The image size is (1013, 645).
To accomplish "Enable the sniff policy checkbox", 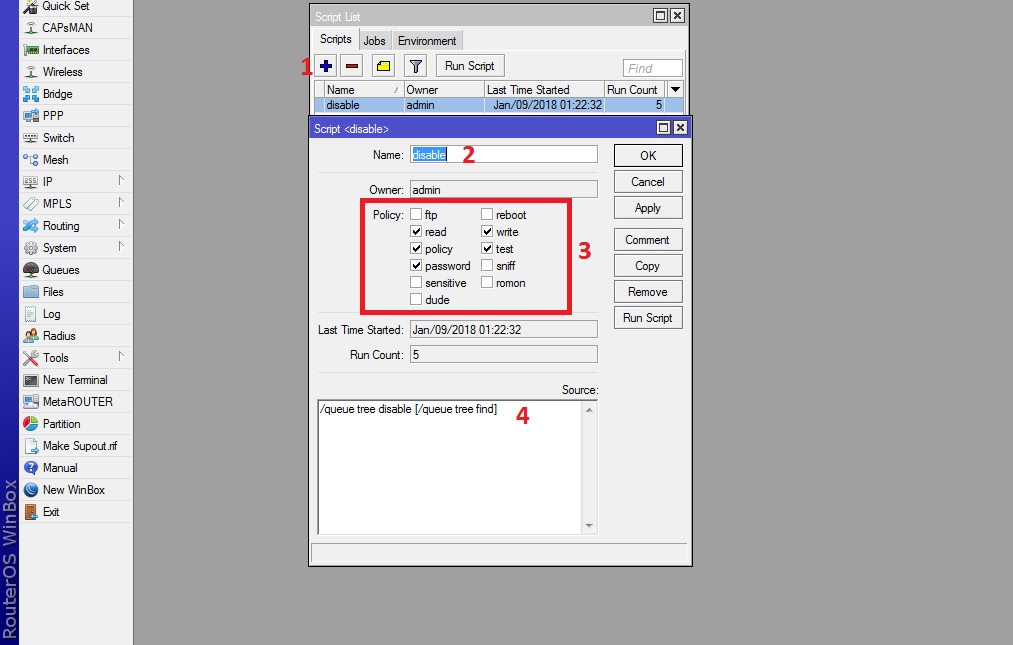I will pyautogui.click(x=487, y=266).
